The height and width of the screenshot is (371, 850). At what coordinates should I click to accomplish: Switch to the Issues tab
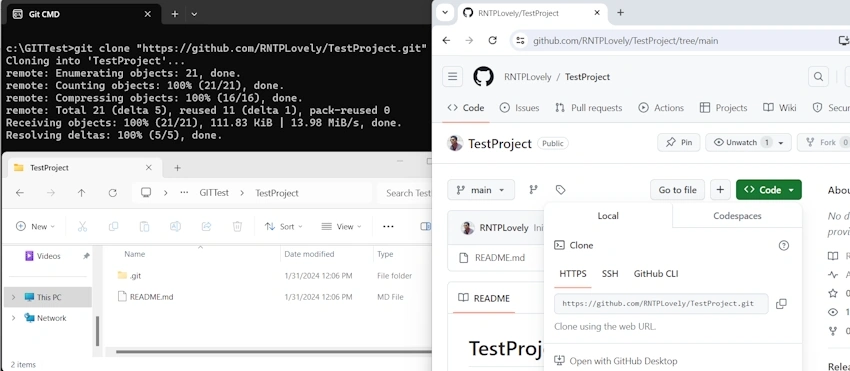pyautogui.click(x=519, y=107)
